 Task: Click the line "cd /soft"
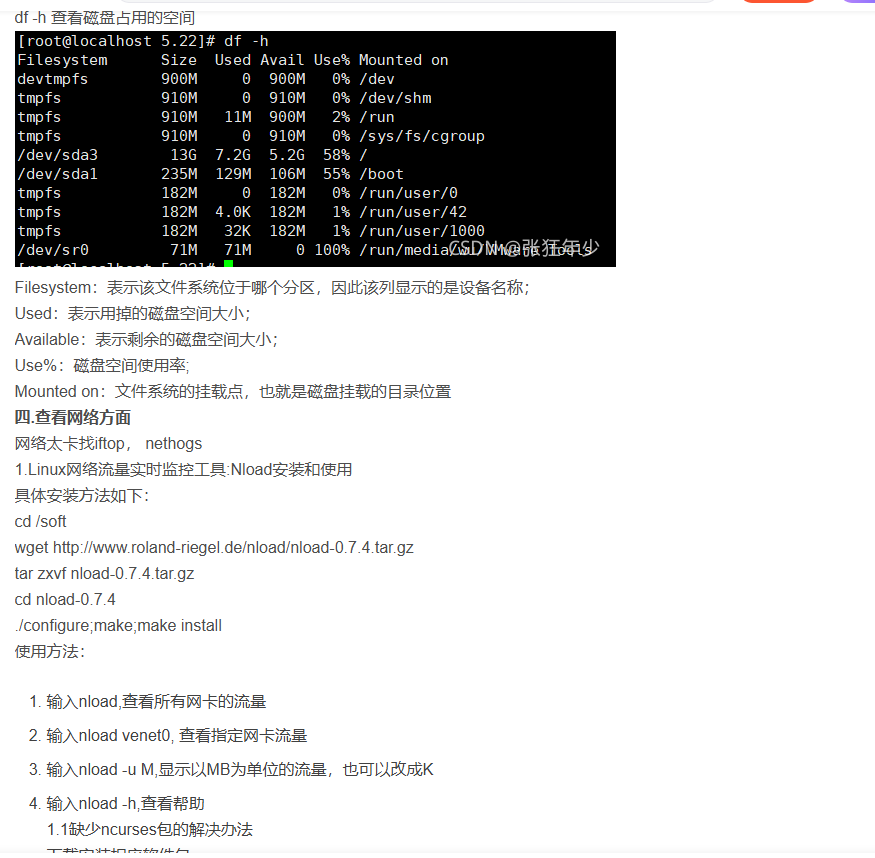[41, 522]
